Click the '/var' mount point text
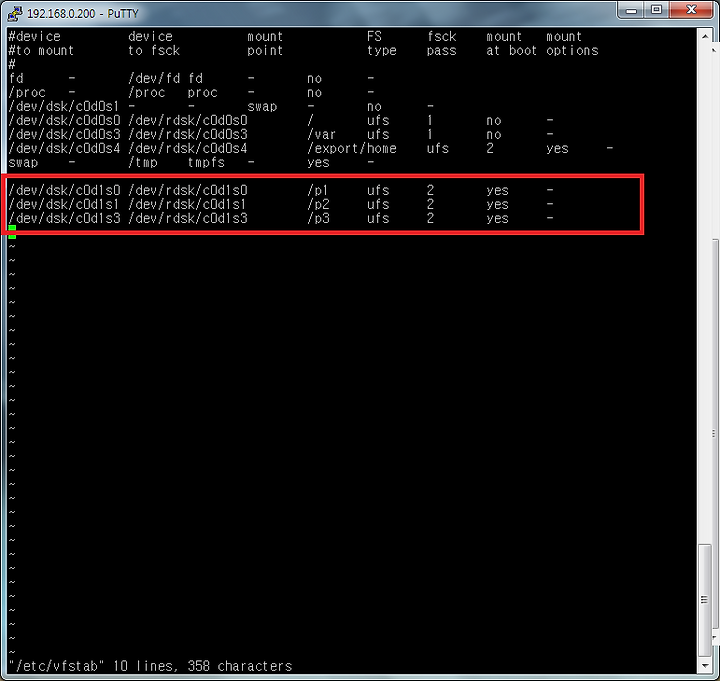720x681 pixels. tap(321, 135)
